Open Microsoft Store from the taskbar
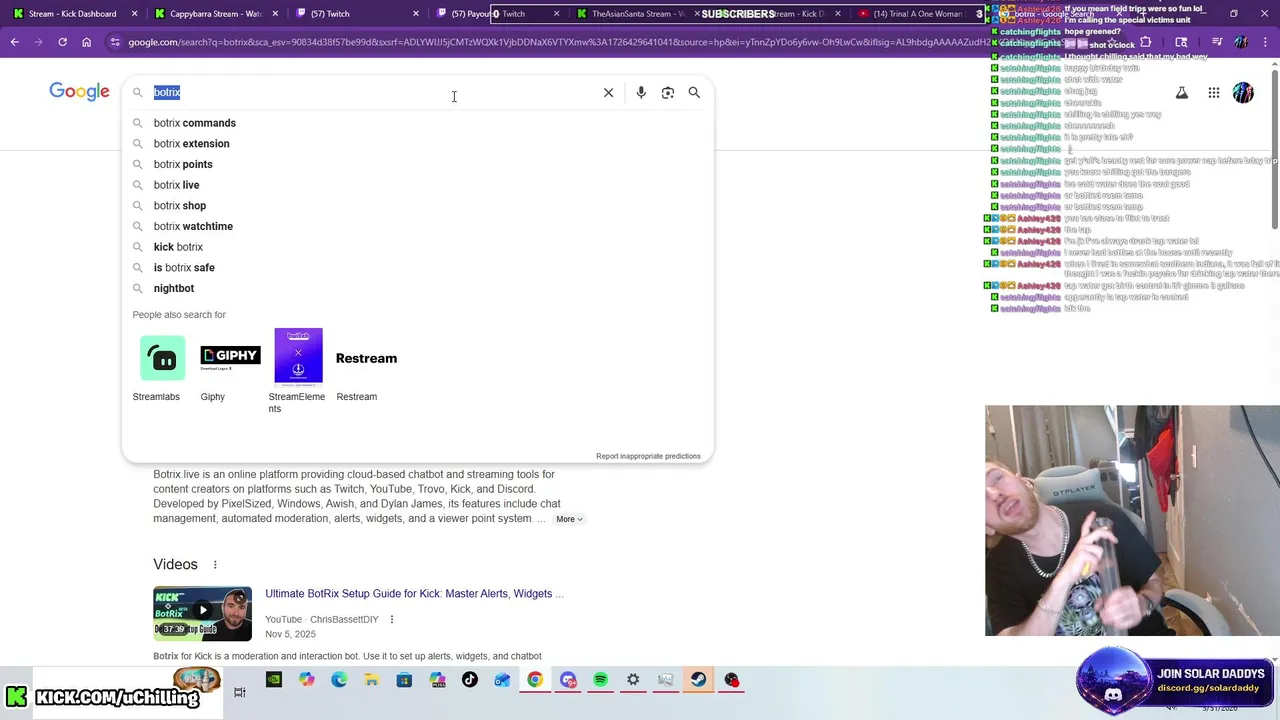1280x720 pixels. tap(404, 680)
